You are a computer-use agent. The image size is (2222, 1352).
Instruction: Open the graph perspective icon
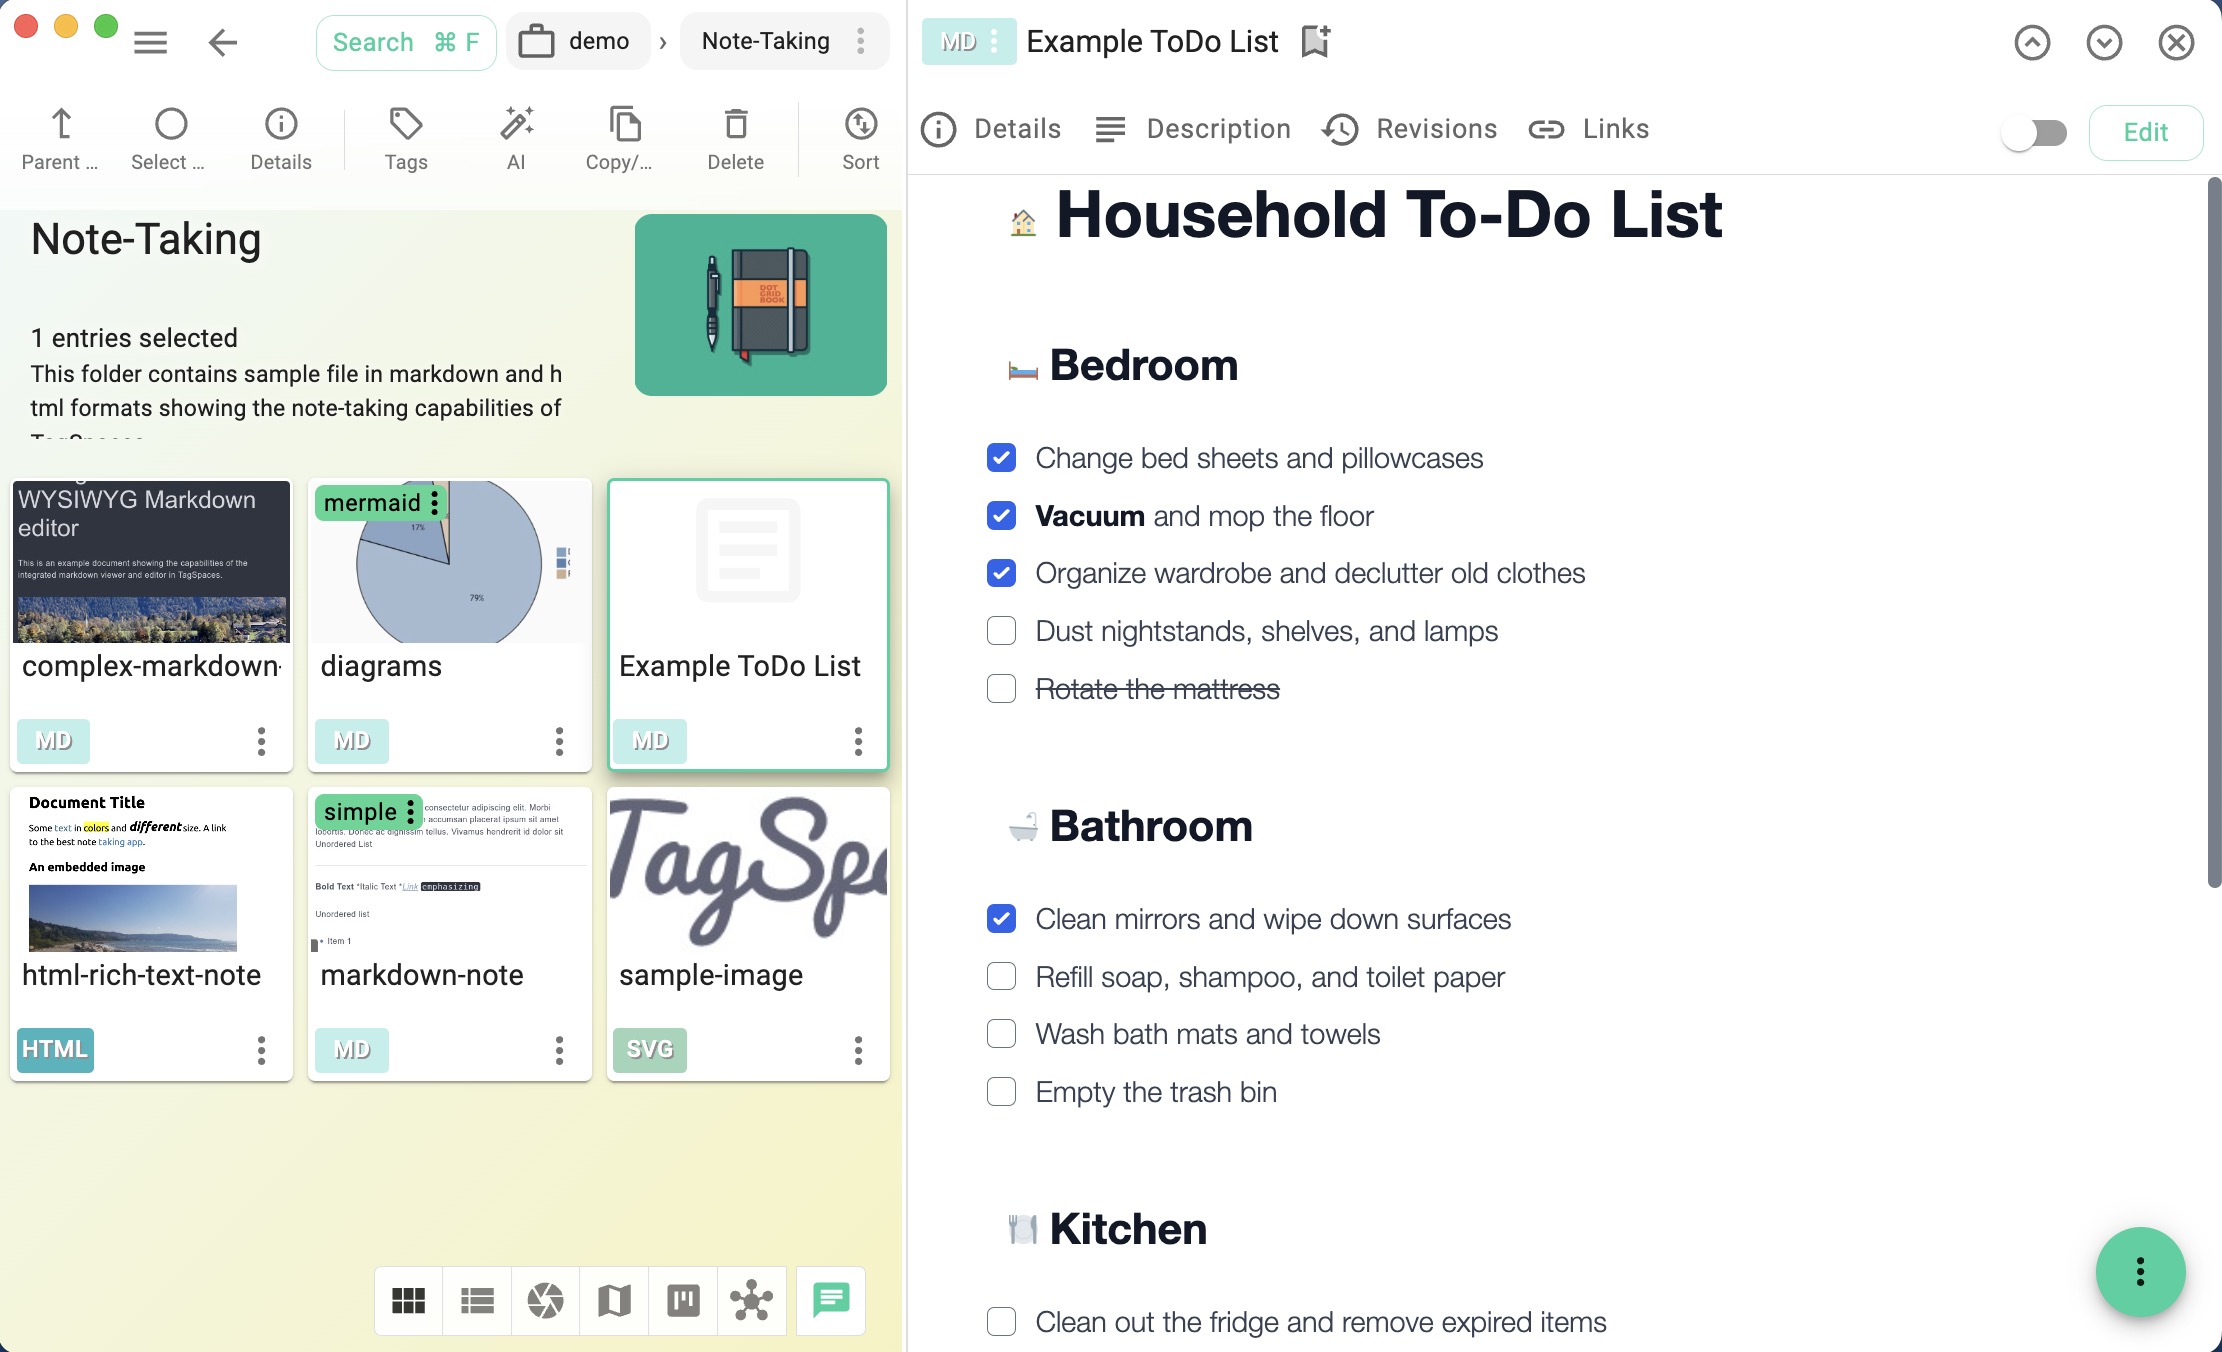coord(751,1300)
